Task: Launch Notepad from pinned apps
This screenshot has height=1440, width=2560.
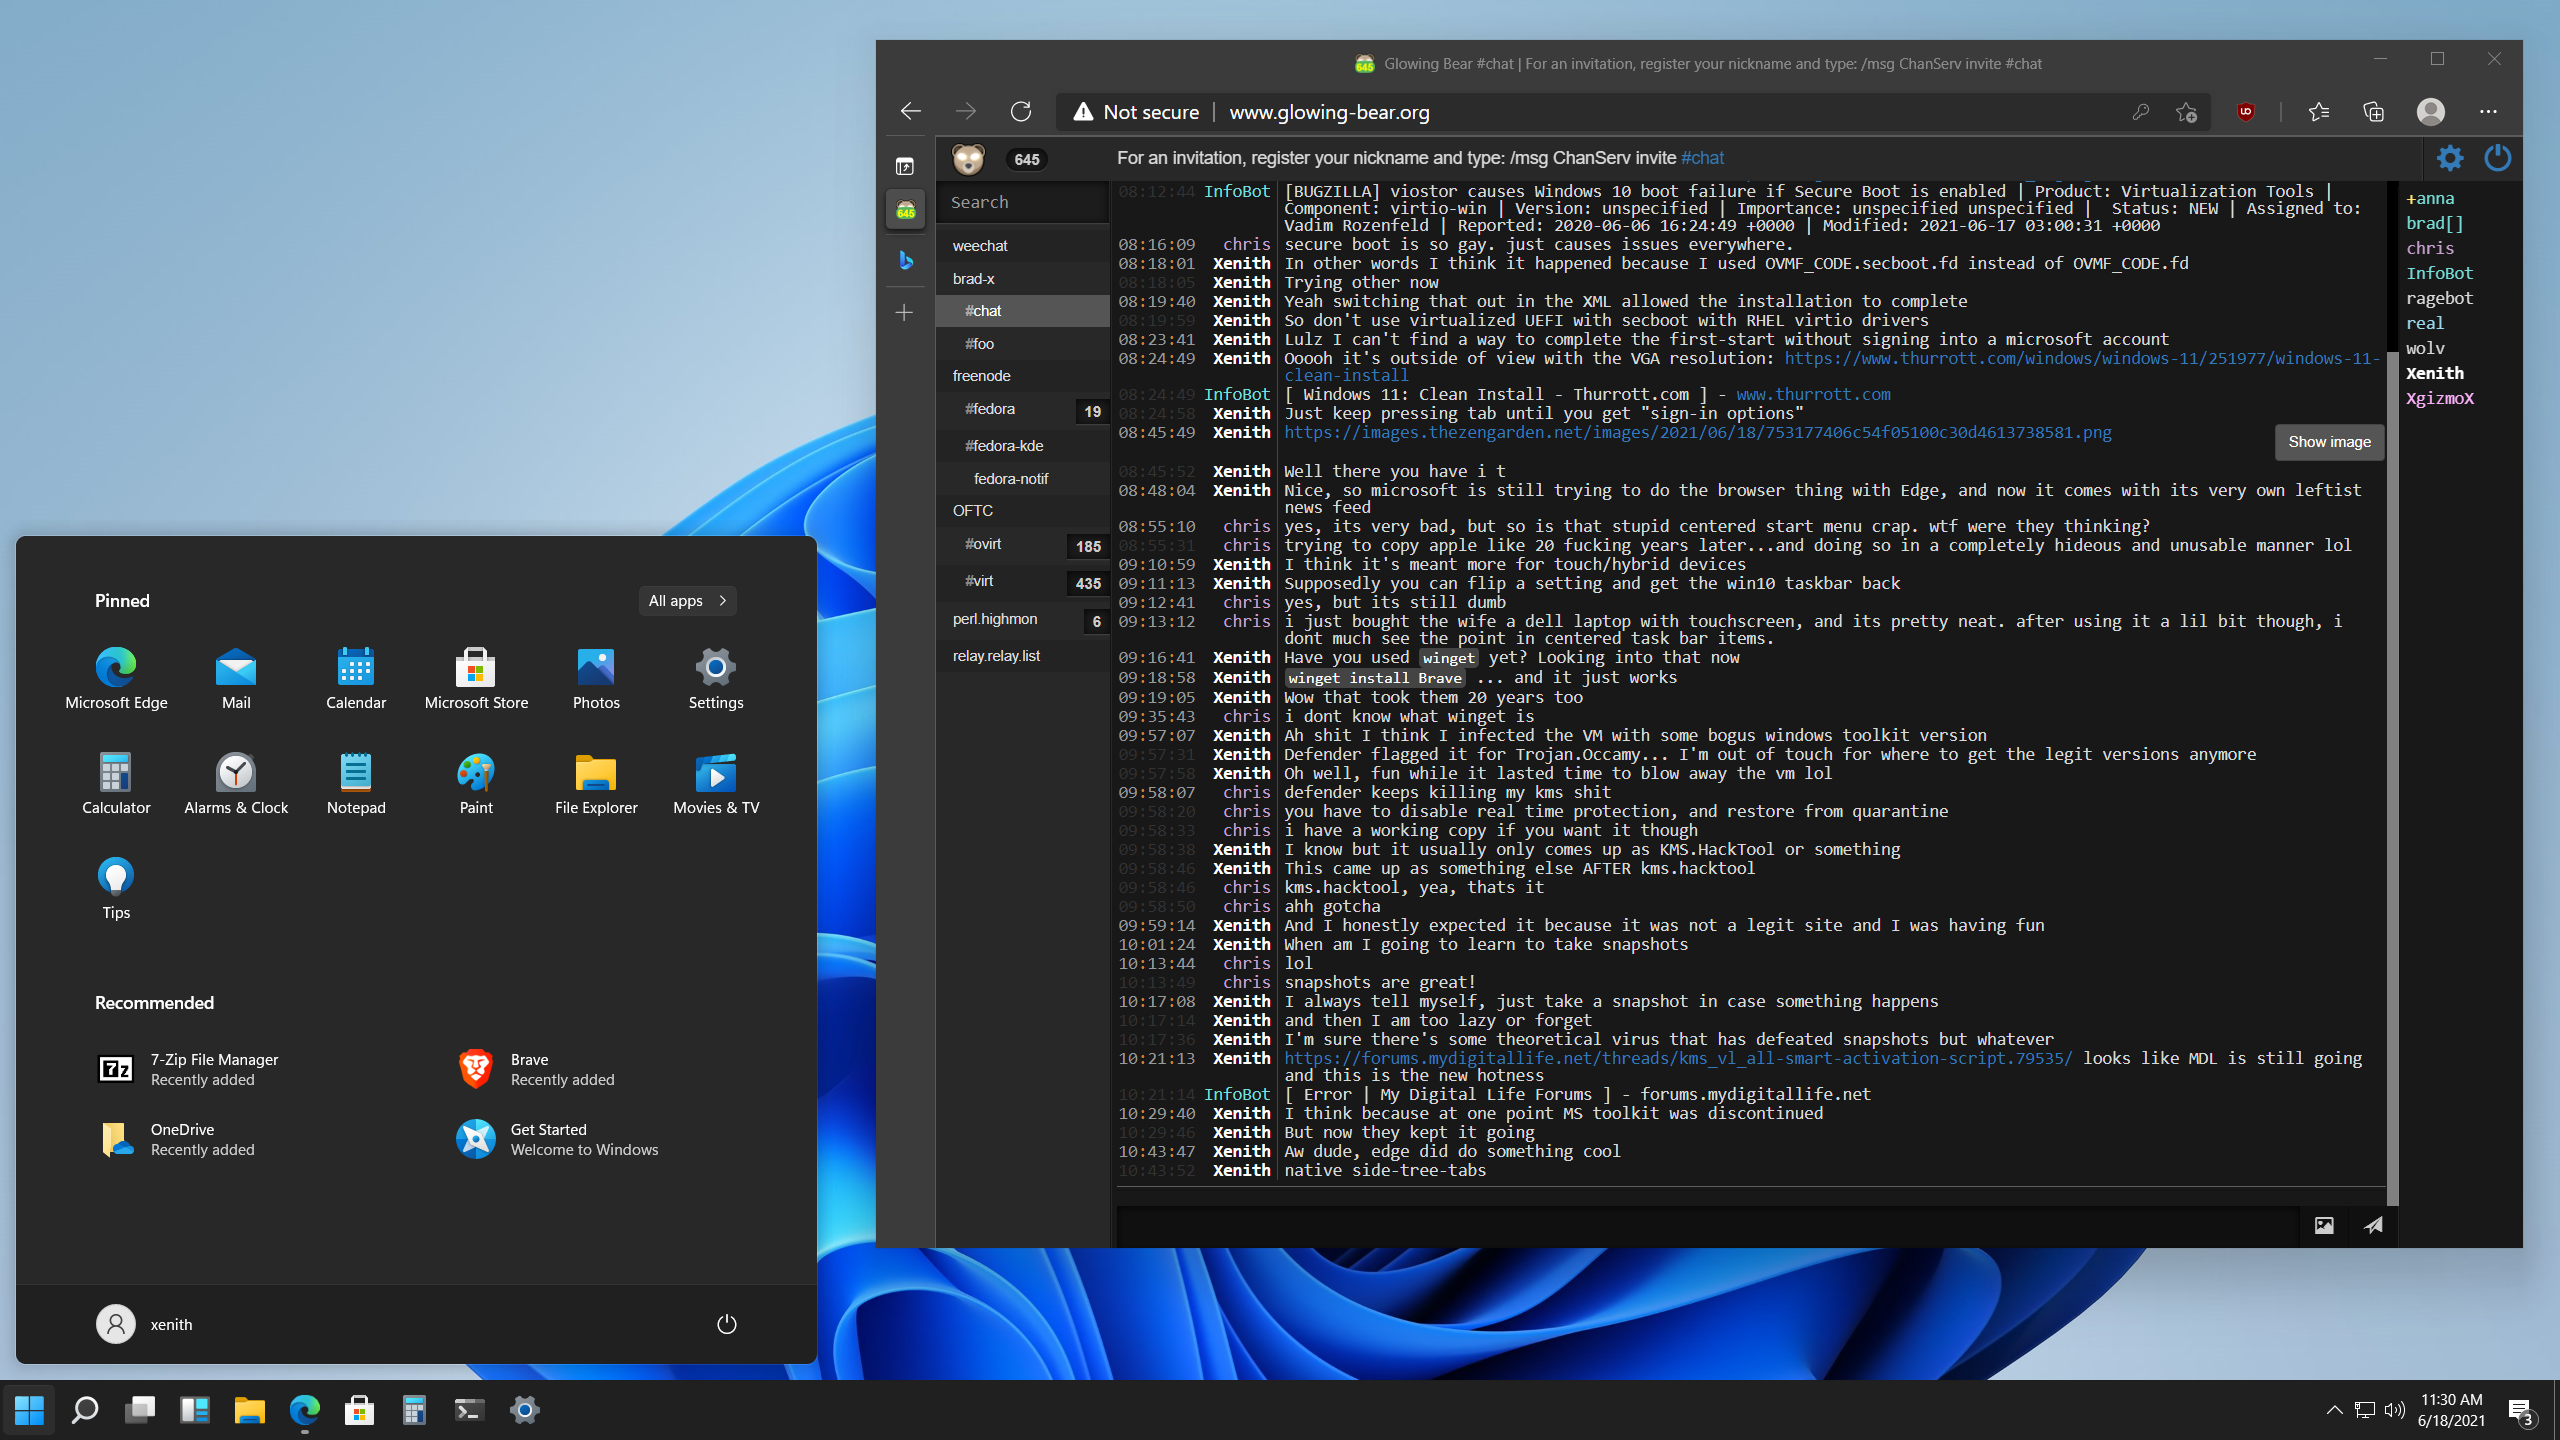Action: [x=356, y=784]
